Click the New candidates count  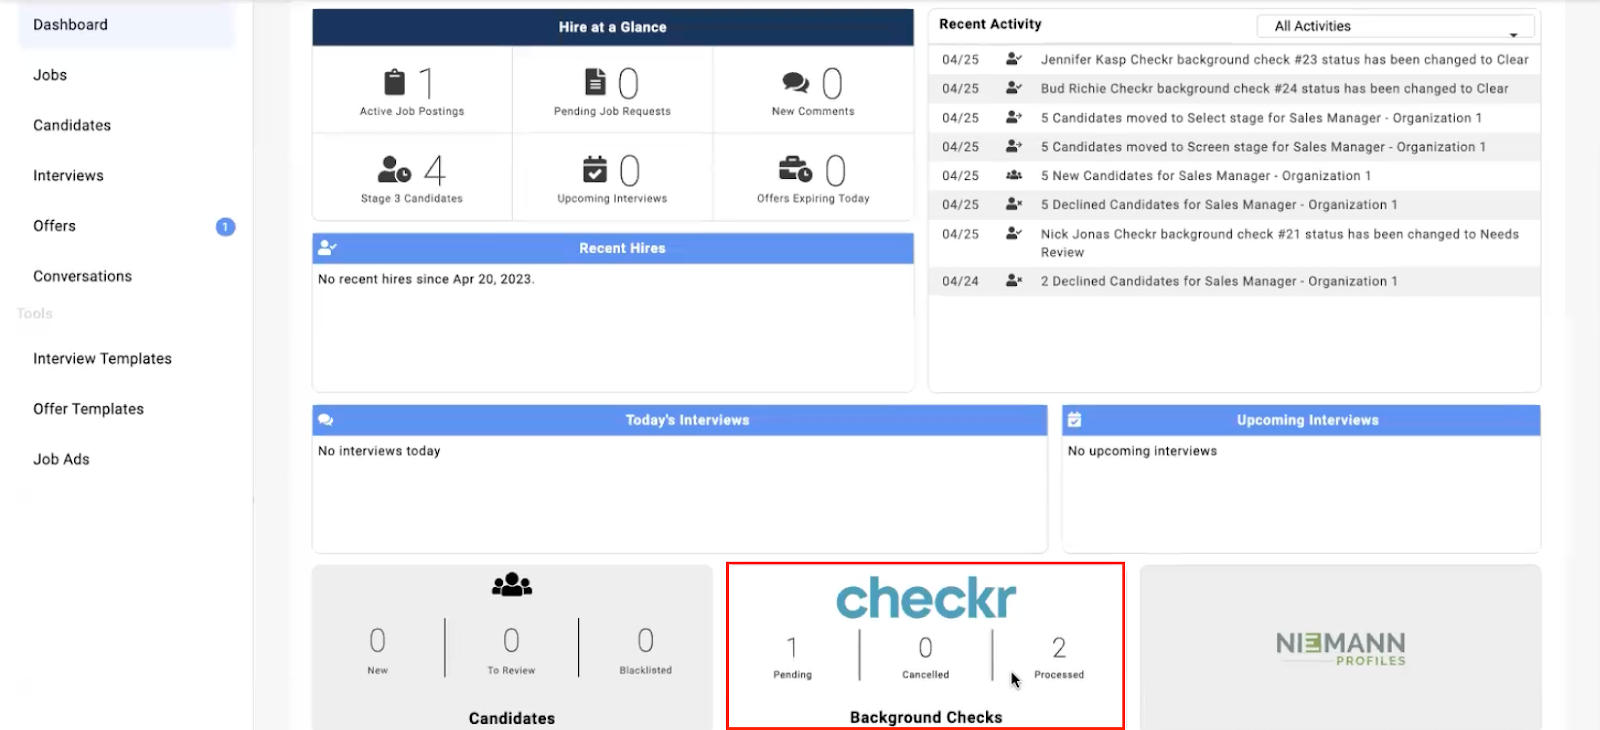click(377, 640)
